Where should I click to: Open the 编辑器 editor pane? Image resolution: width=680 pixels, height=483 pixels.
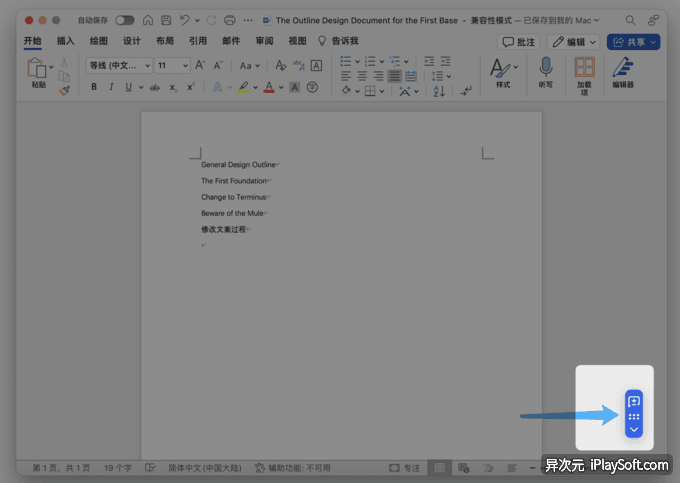click(623, 73)
